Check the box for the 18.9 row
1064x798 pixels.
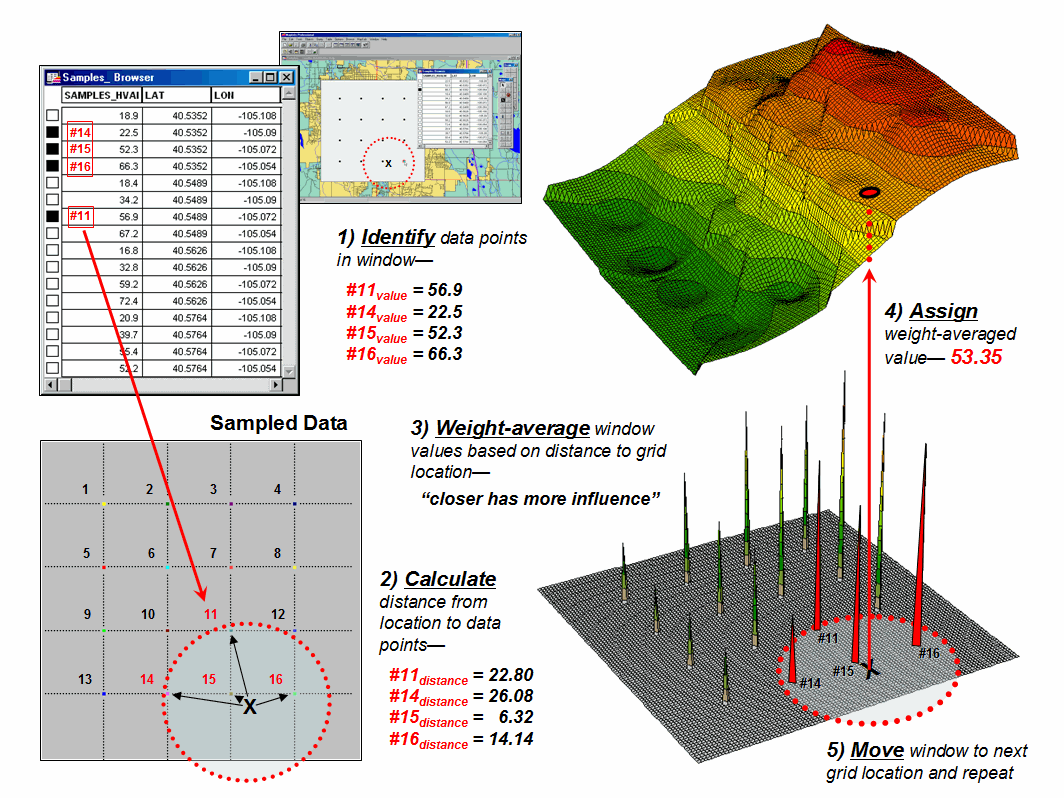point(52,115)
